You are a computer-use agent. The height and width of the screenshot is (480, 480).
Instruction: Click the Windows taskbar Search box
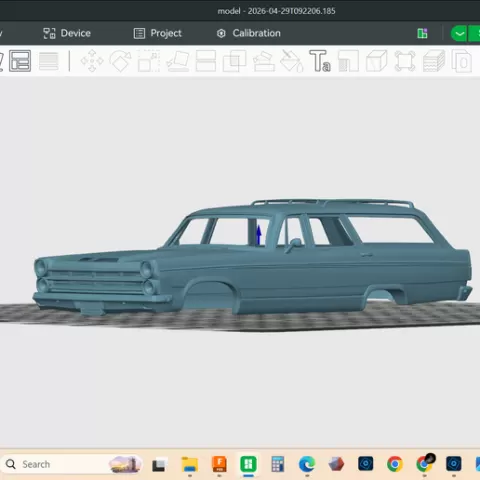[x=72, y=464]
